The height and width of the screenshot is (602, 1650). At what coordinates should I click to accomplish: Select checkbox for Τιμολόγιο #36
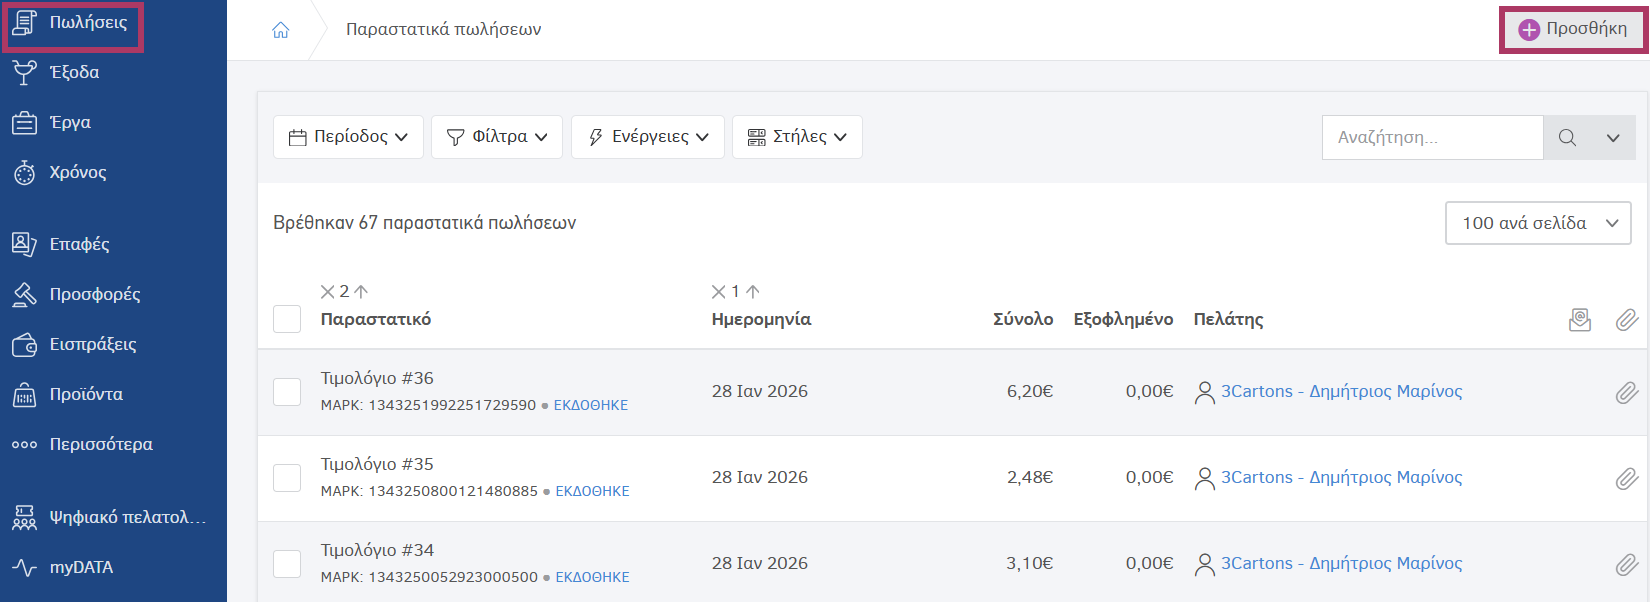(x=287, y=392)
